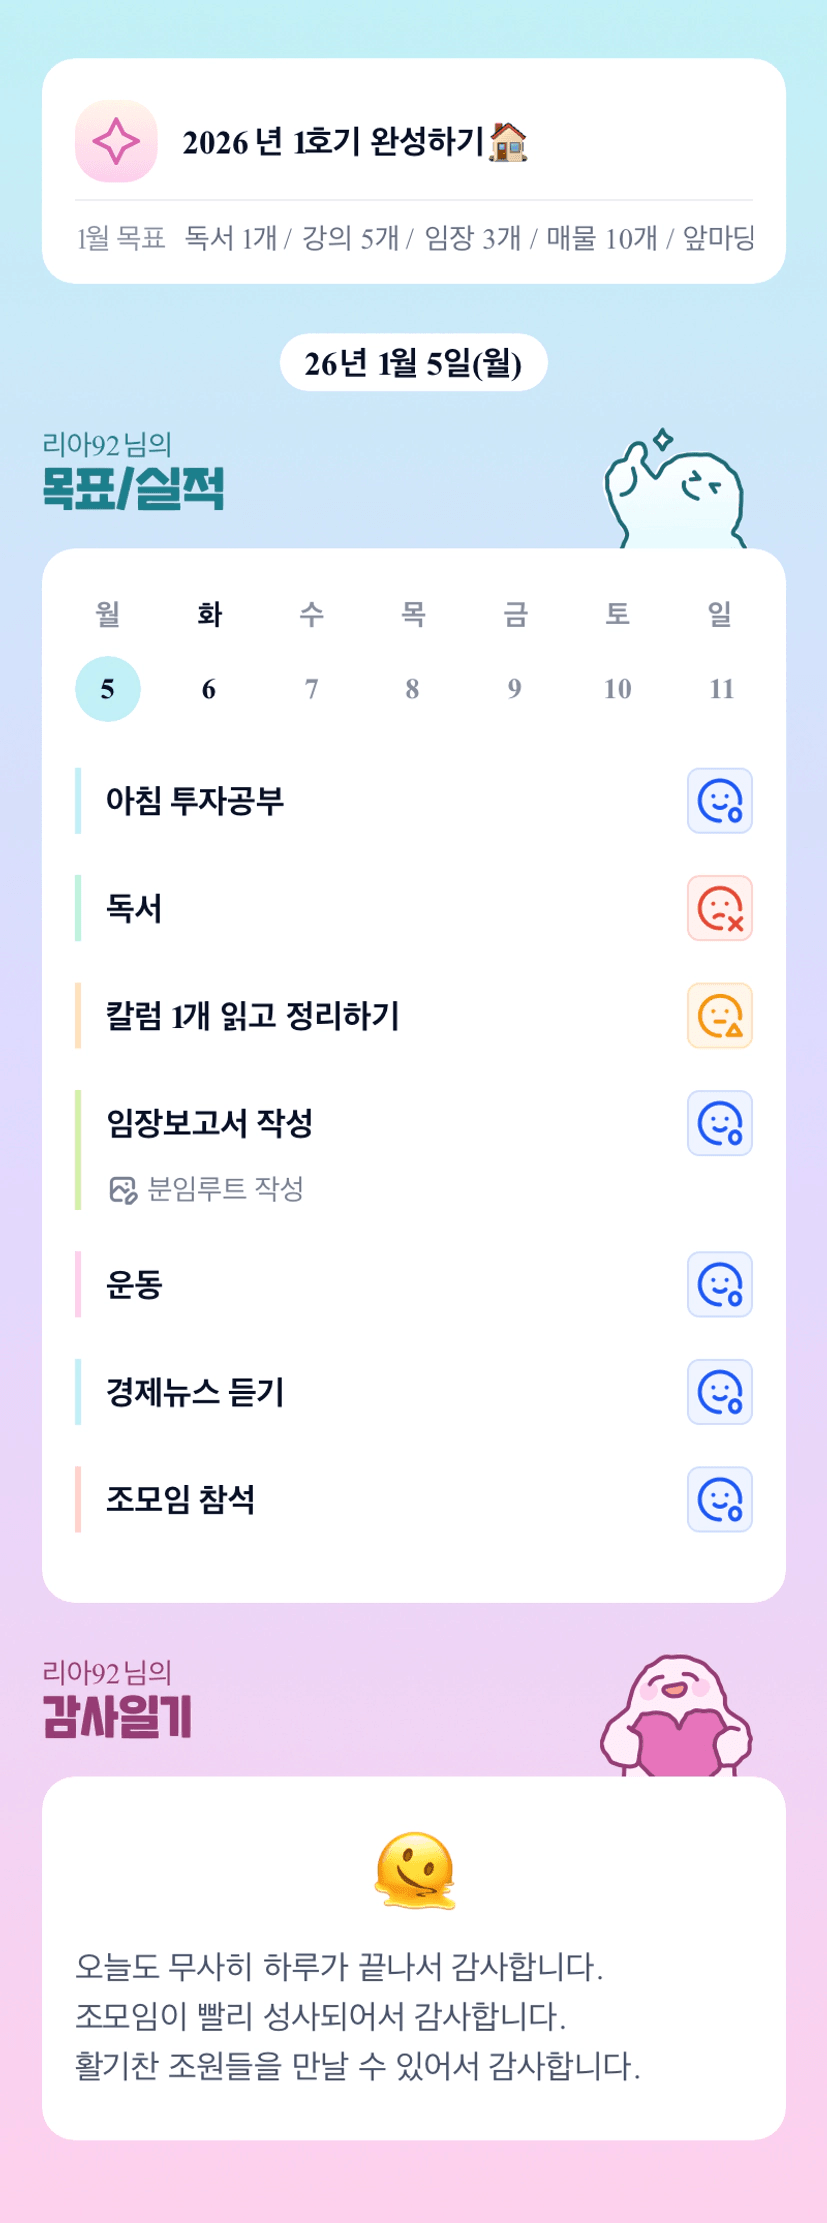827x2223 pixels.
Task: Click the red failed face icon for 독서
Action: tap(719, 909)
